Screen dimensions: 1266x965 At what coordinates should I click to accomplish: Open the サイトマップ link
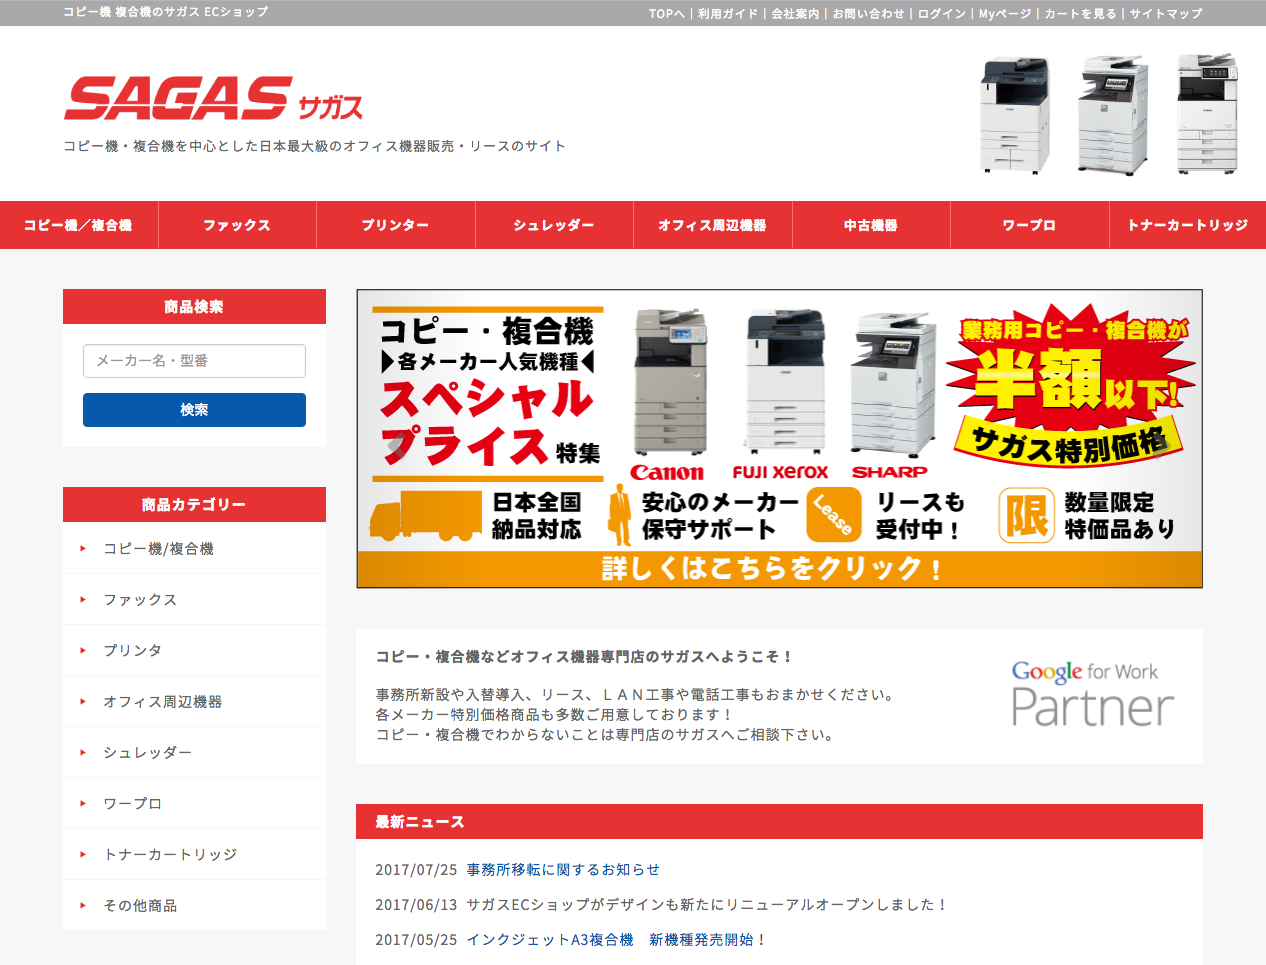[1166, 14]
